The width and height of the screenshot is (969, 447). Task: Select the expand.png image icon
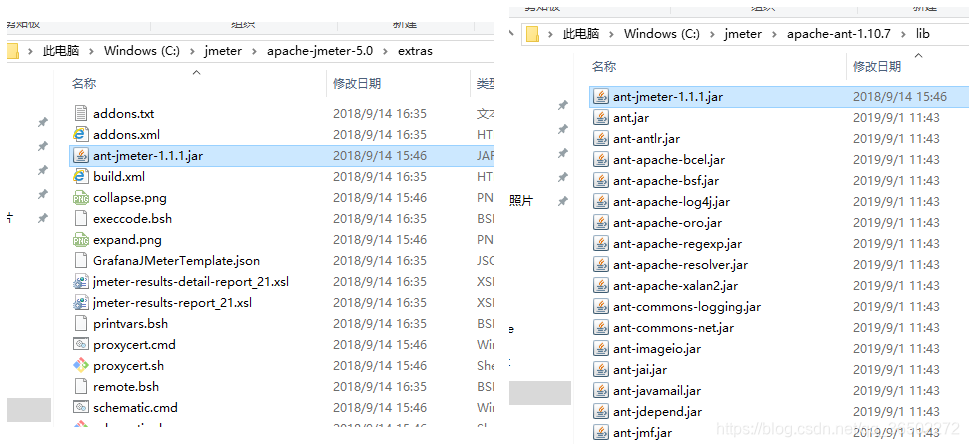point(80,240)
